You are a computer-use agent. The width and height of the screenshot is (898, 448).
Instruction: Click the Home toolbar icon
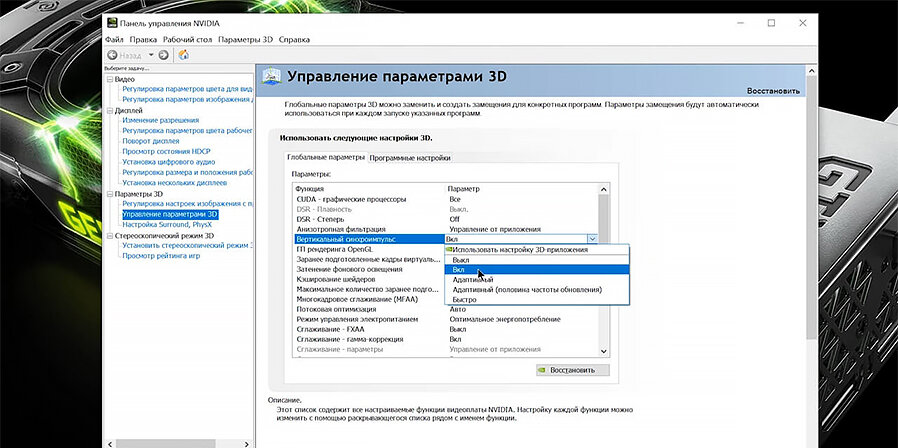click(x=184, y=55)
